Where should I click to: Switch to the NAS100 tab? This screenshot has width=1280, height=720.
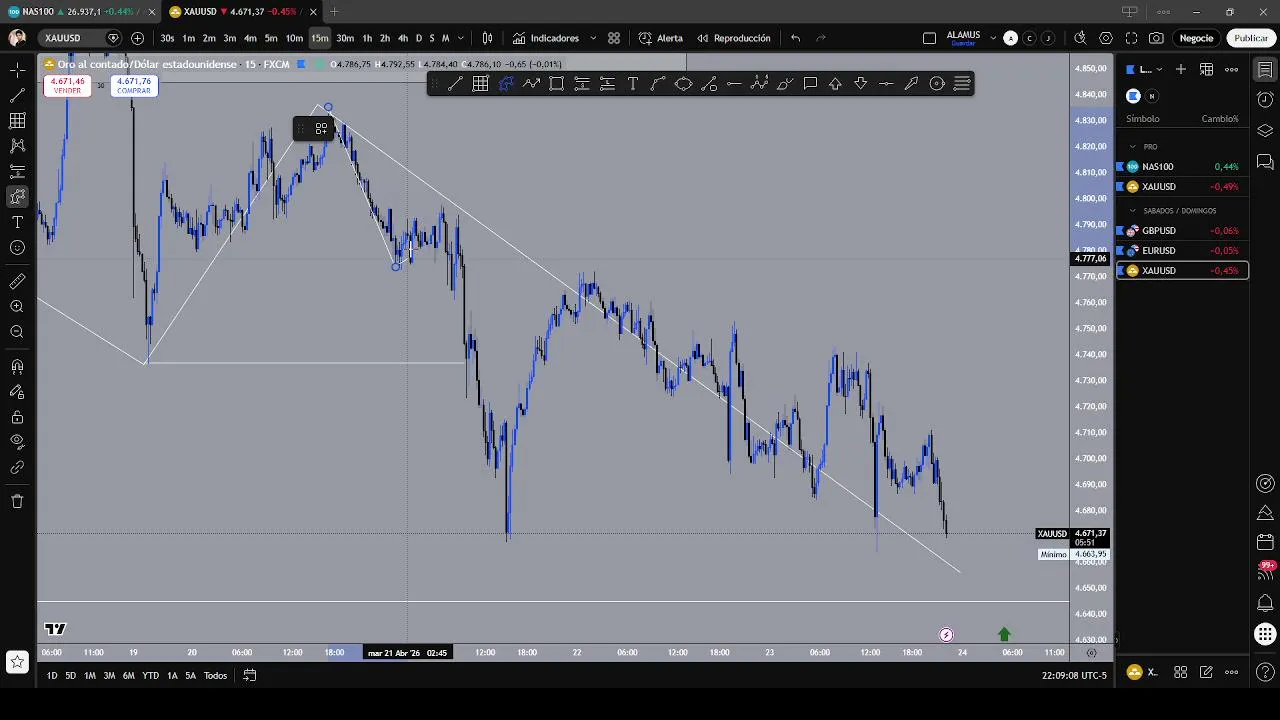click(80, 12)
